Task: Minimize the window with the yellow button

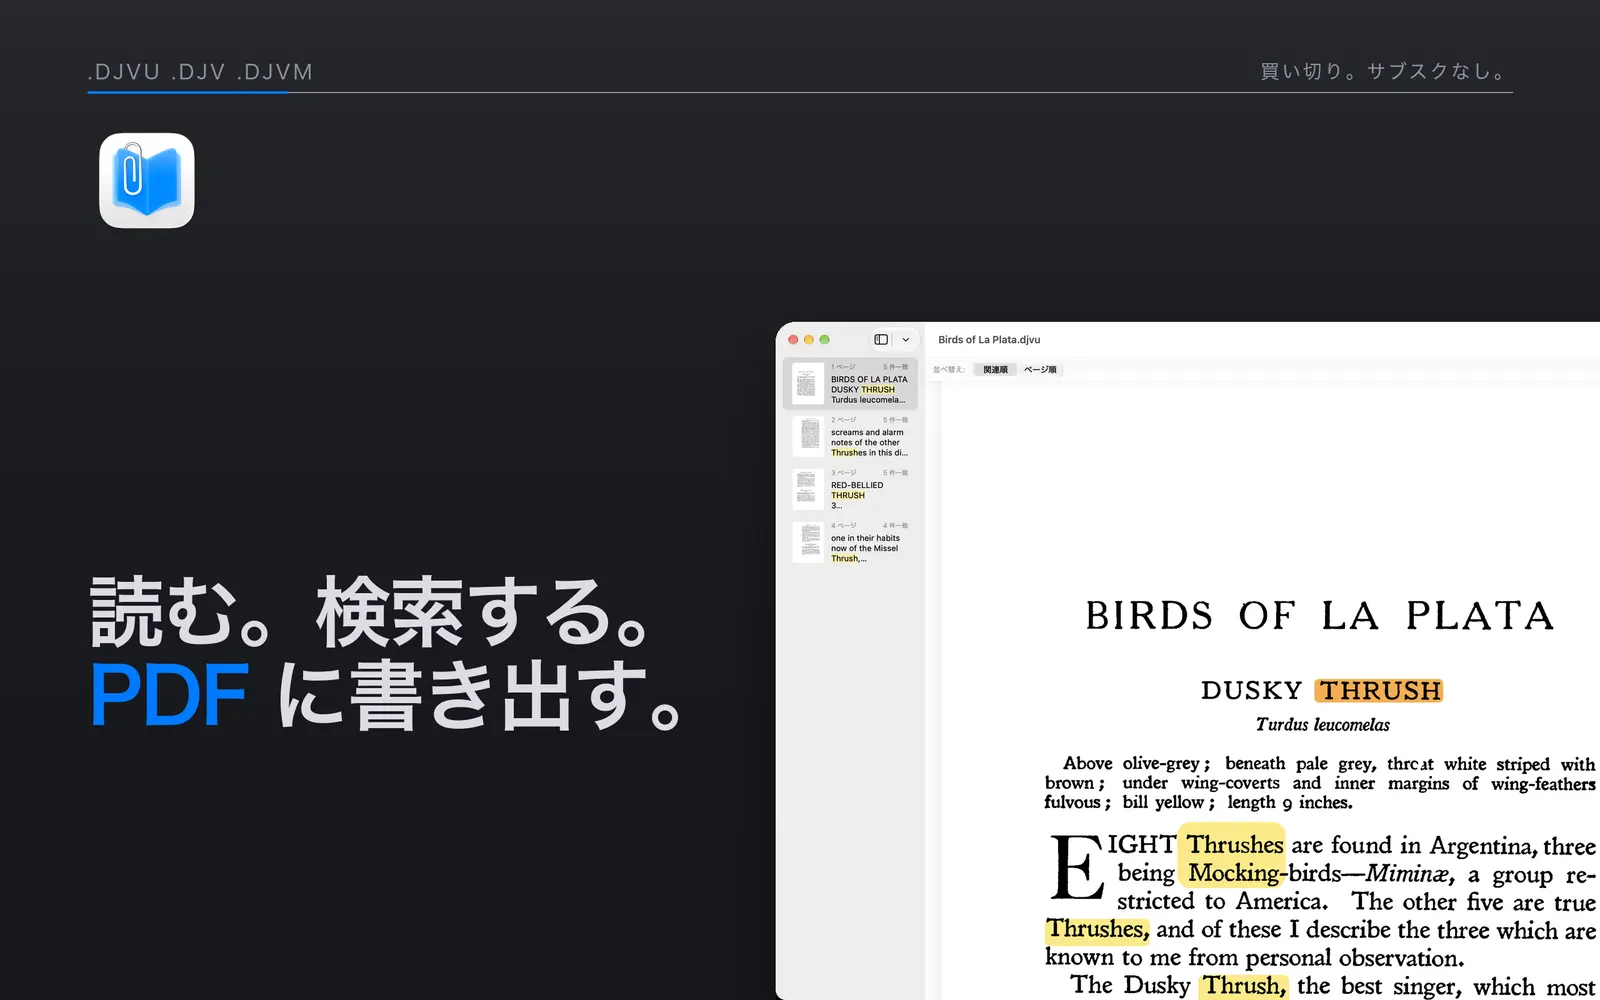Action: pyautogui.click(x=809, y=340)
